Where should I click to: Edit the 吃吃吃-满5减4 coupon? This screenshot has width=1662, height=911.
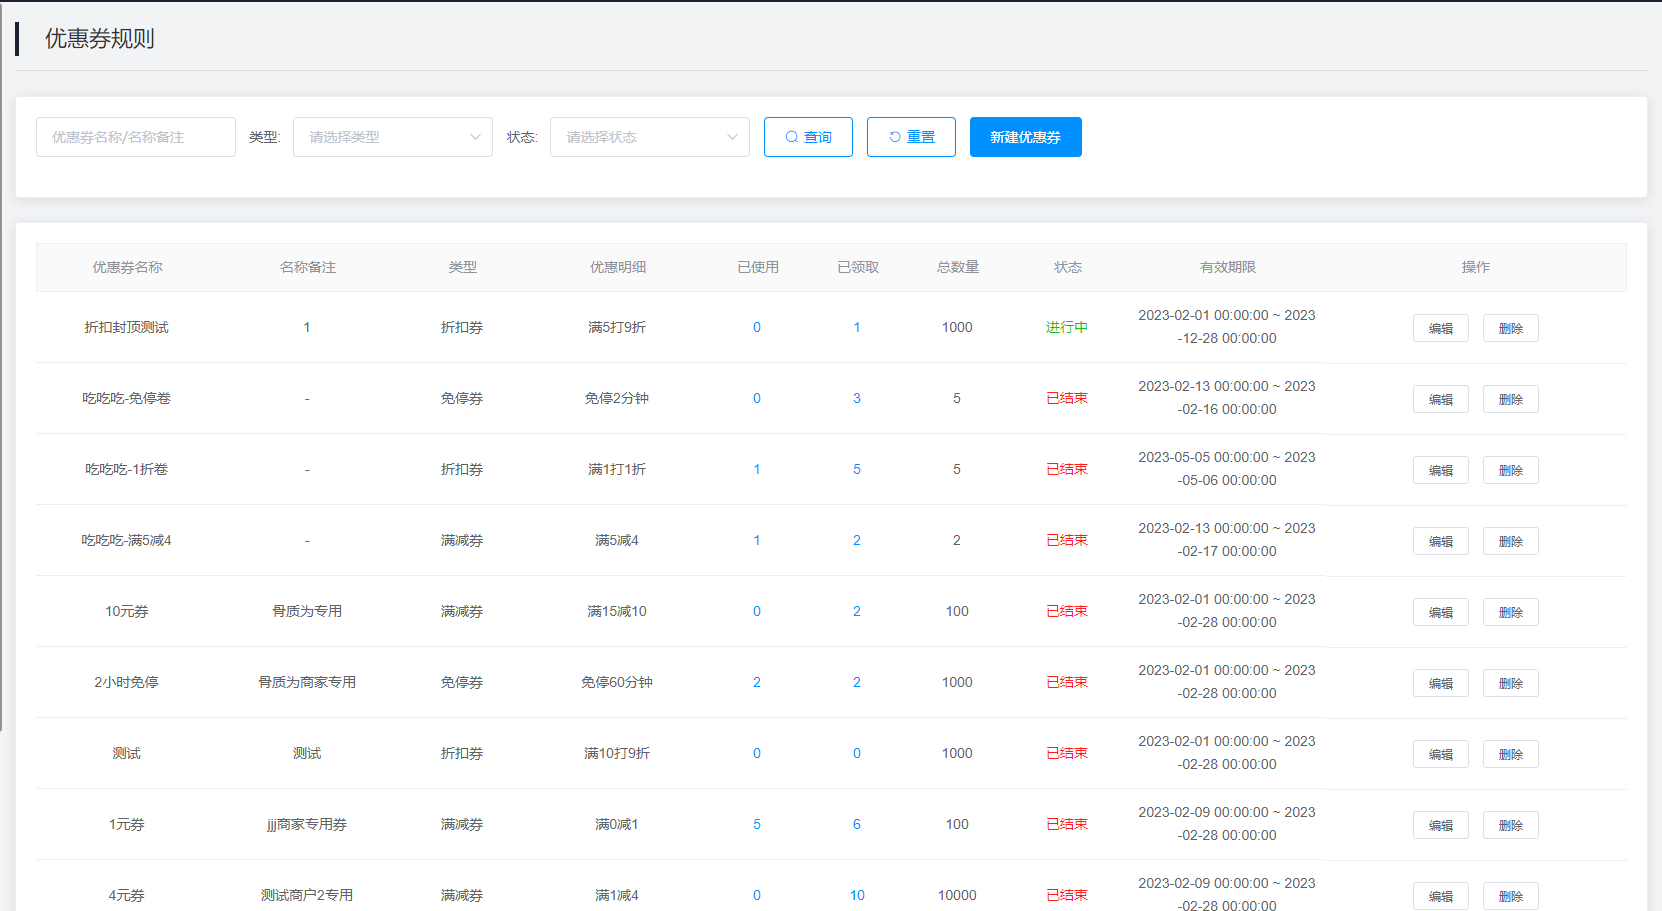pyautogui.click(x=1440, y=541)
